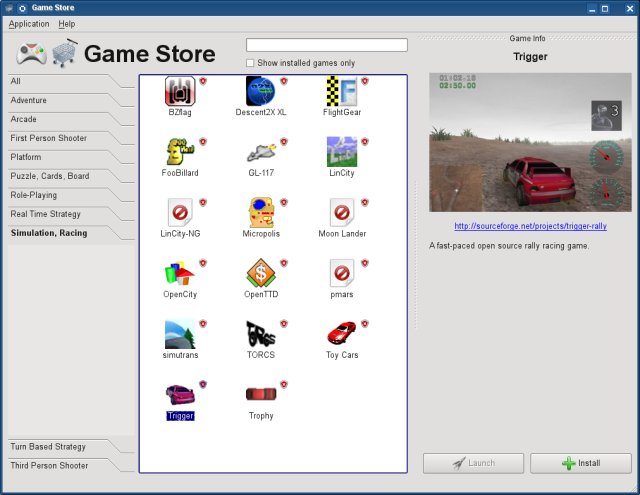Enable Show installed games only checkbox
The height and width of the screenshot is (495, 640).
251,63
